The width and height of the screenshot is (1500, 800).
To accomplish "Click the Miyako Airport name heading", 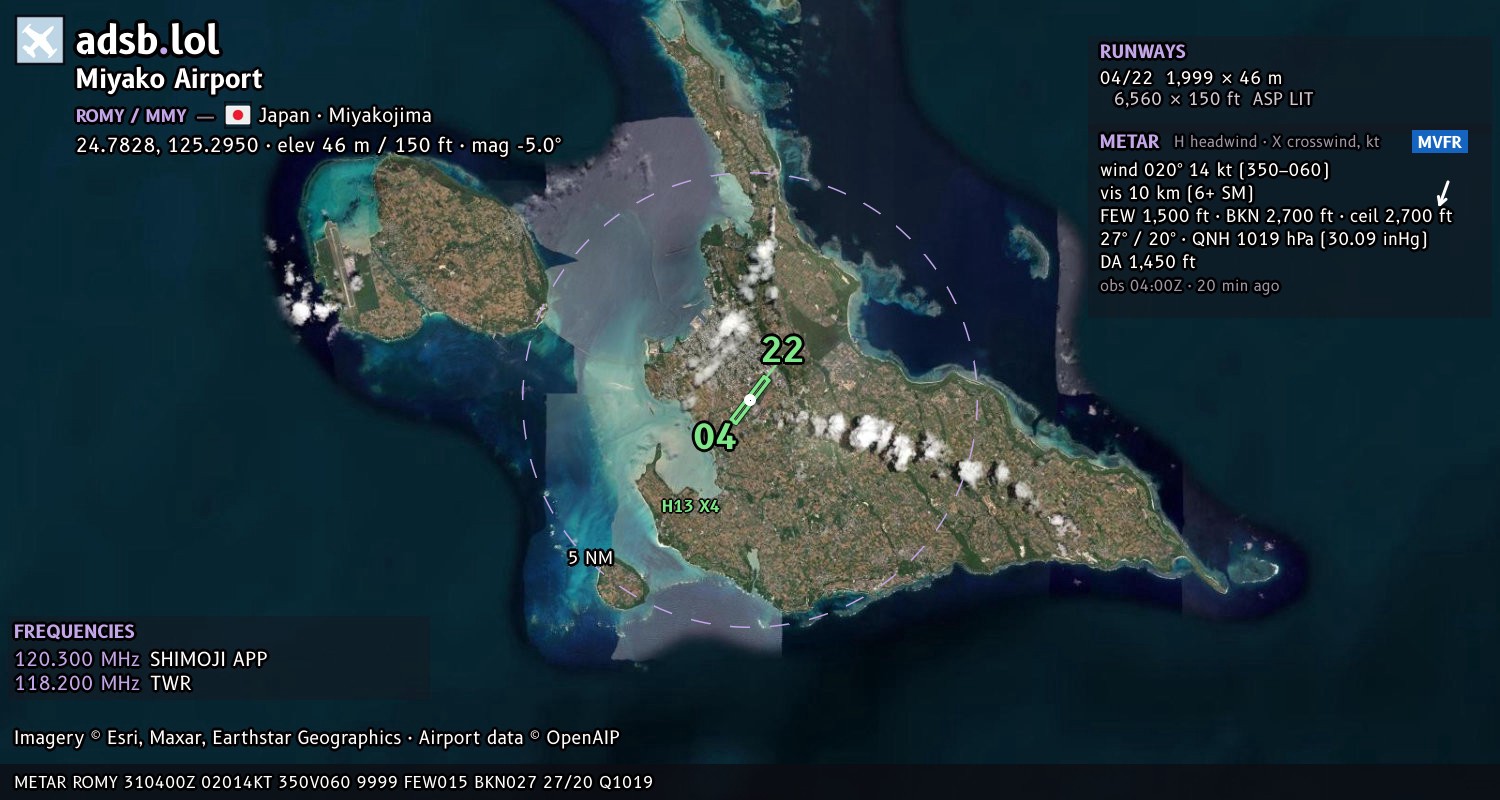I will (x=169, y=79).
